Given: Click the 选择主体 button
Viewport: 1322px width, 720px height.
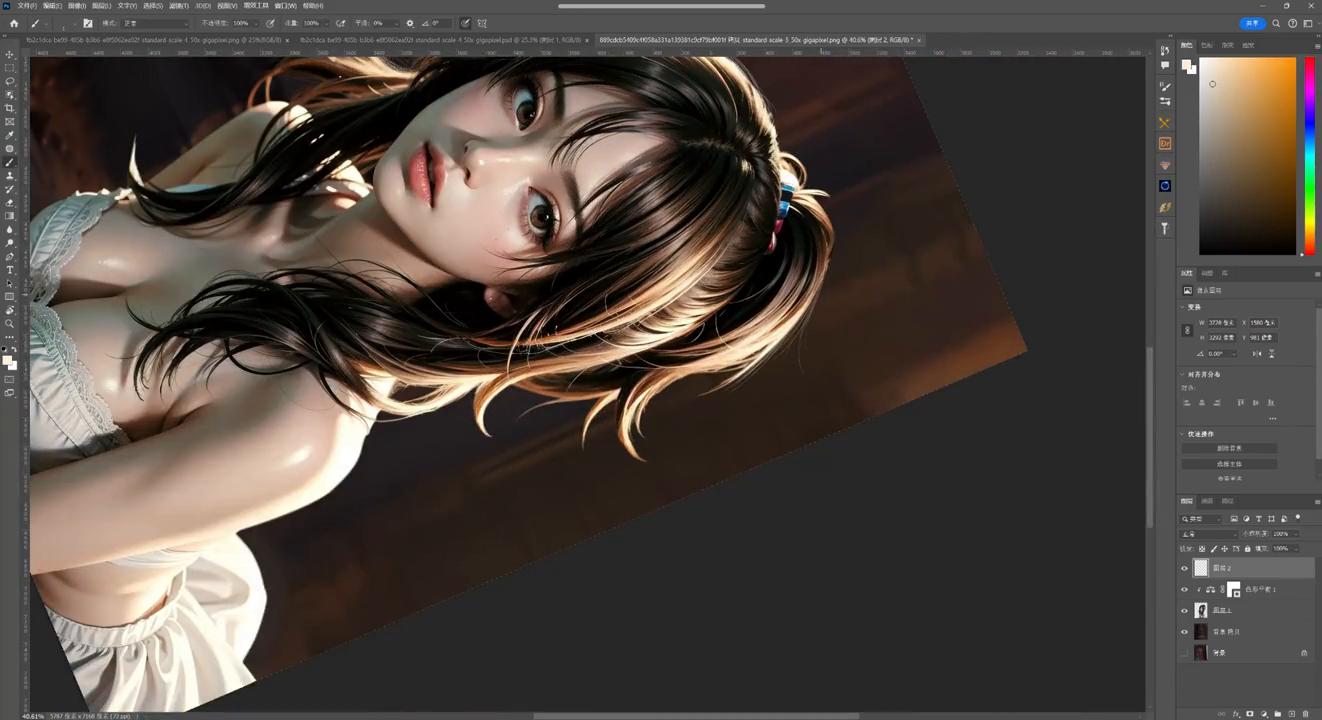Looking at the screenshot, I should (1229, 464).
